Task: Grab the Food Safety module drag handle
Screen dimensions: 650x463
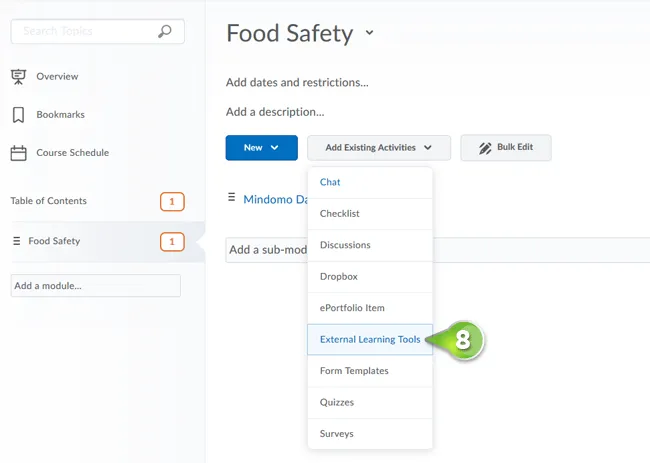Action: point(17,241)
